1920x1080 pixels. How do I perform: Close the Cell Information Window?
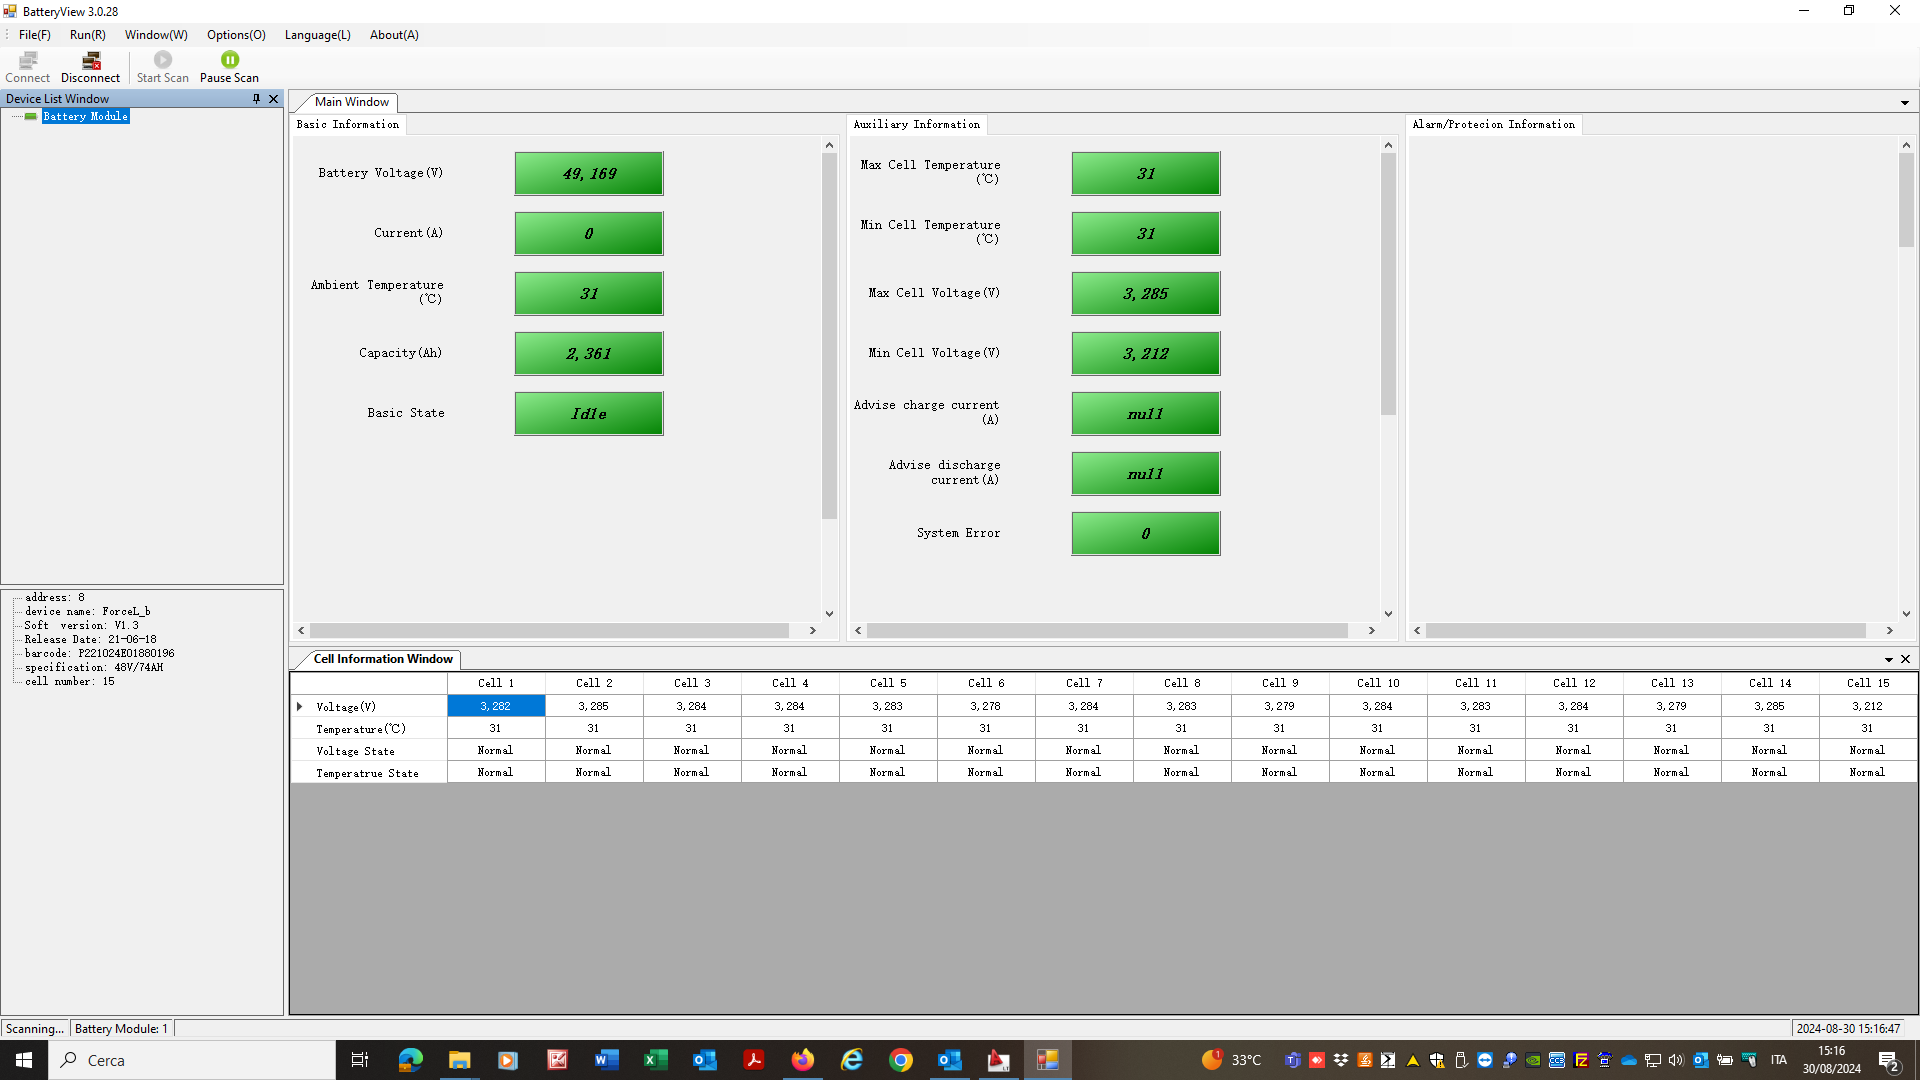(x=1905, y=659)
